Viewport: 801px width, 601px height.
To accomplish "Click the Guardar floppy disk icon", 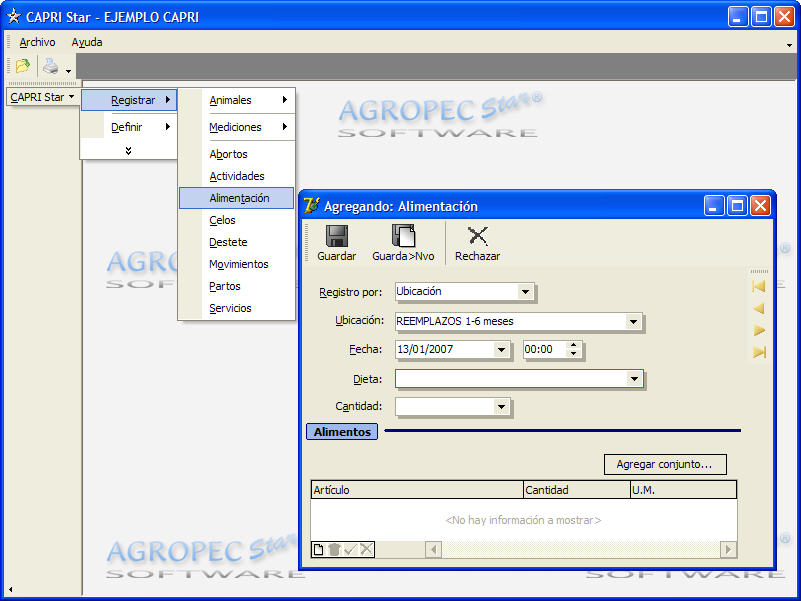I will pyautogui.click(x=337, y=236).
